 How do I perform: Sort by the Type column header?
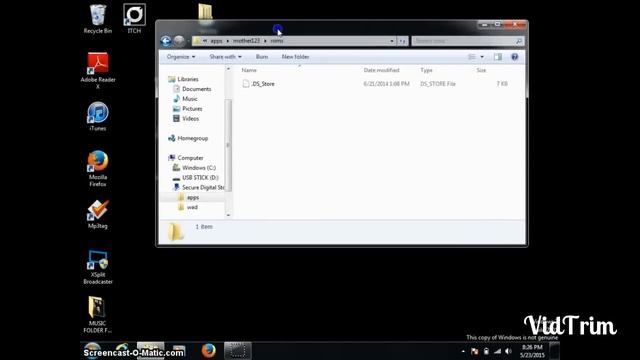(x=426, y=70)
